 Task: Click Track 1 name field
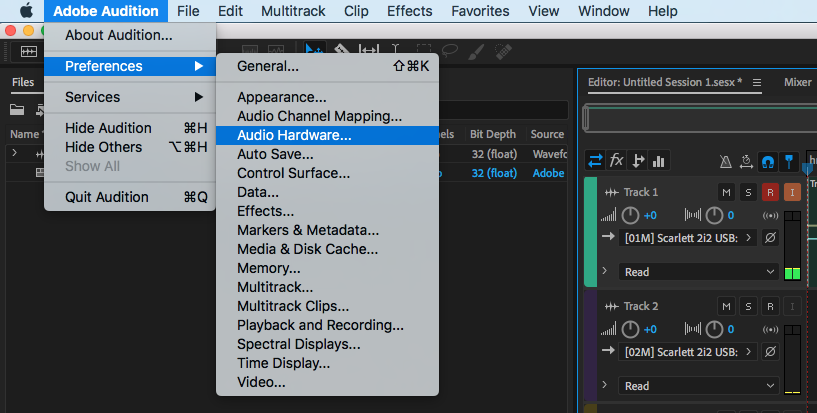pyautogui.click(x=641, y=192)
